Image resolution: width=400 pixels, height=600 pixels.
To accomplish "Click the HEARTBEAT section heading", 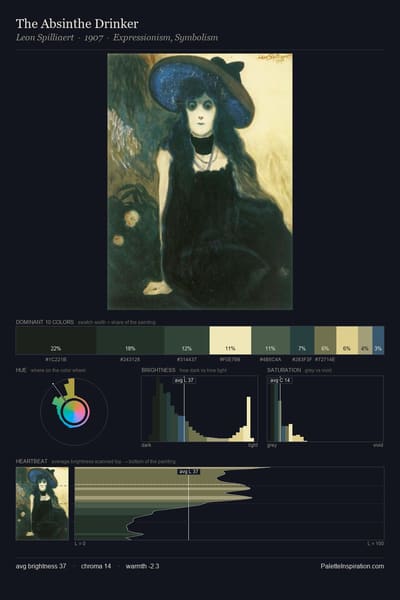I will click(x=32, y=461).
